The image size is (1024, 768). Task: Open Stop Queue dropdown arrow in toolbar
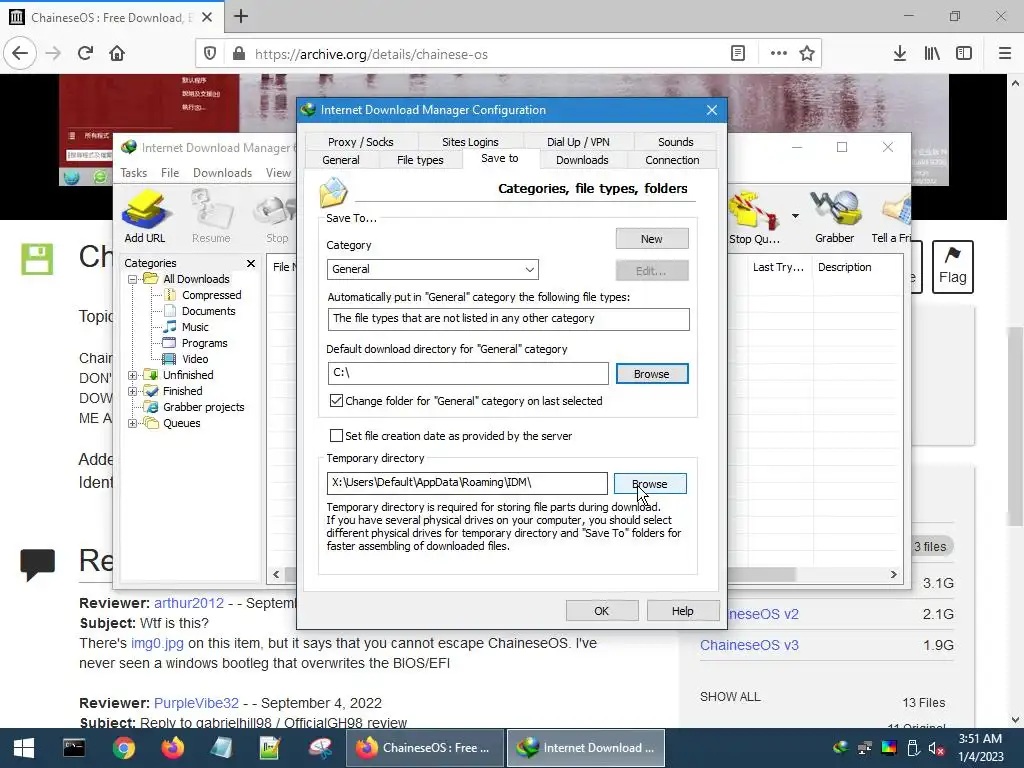coord(795,216)
